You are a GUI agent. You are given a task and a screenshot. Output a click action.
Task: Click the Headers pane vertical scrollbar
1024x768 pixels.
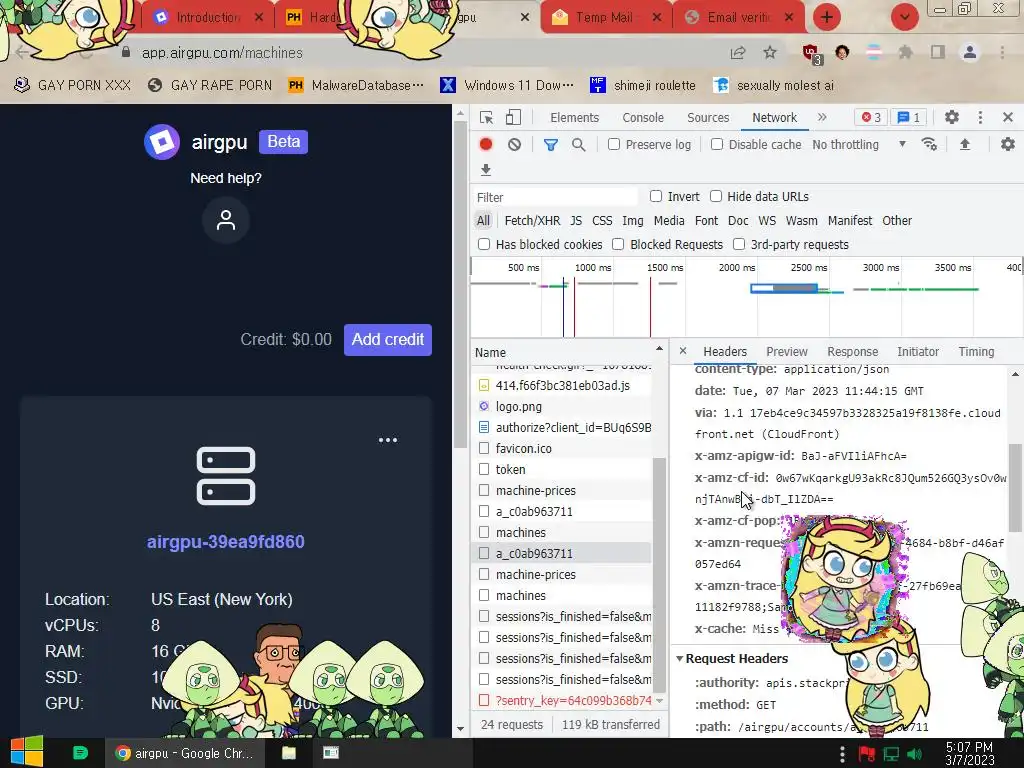[x=1015, y=487]
